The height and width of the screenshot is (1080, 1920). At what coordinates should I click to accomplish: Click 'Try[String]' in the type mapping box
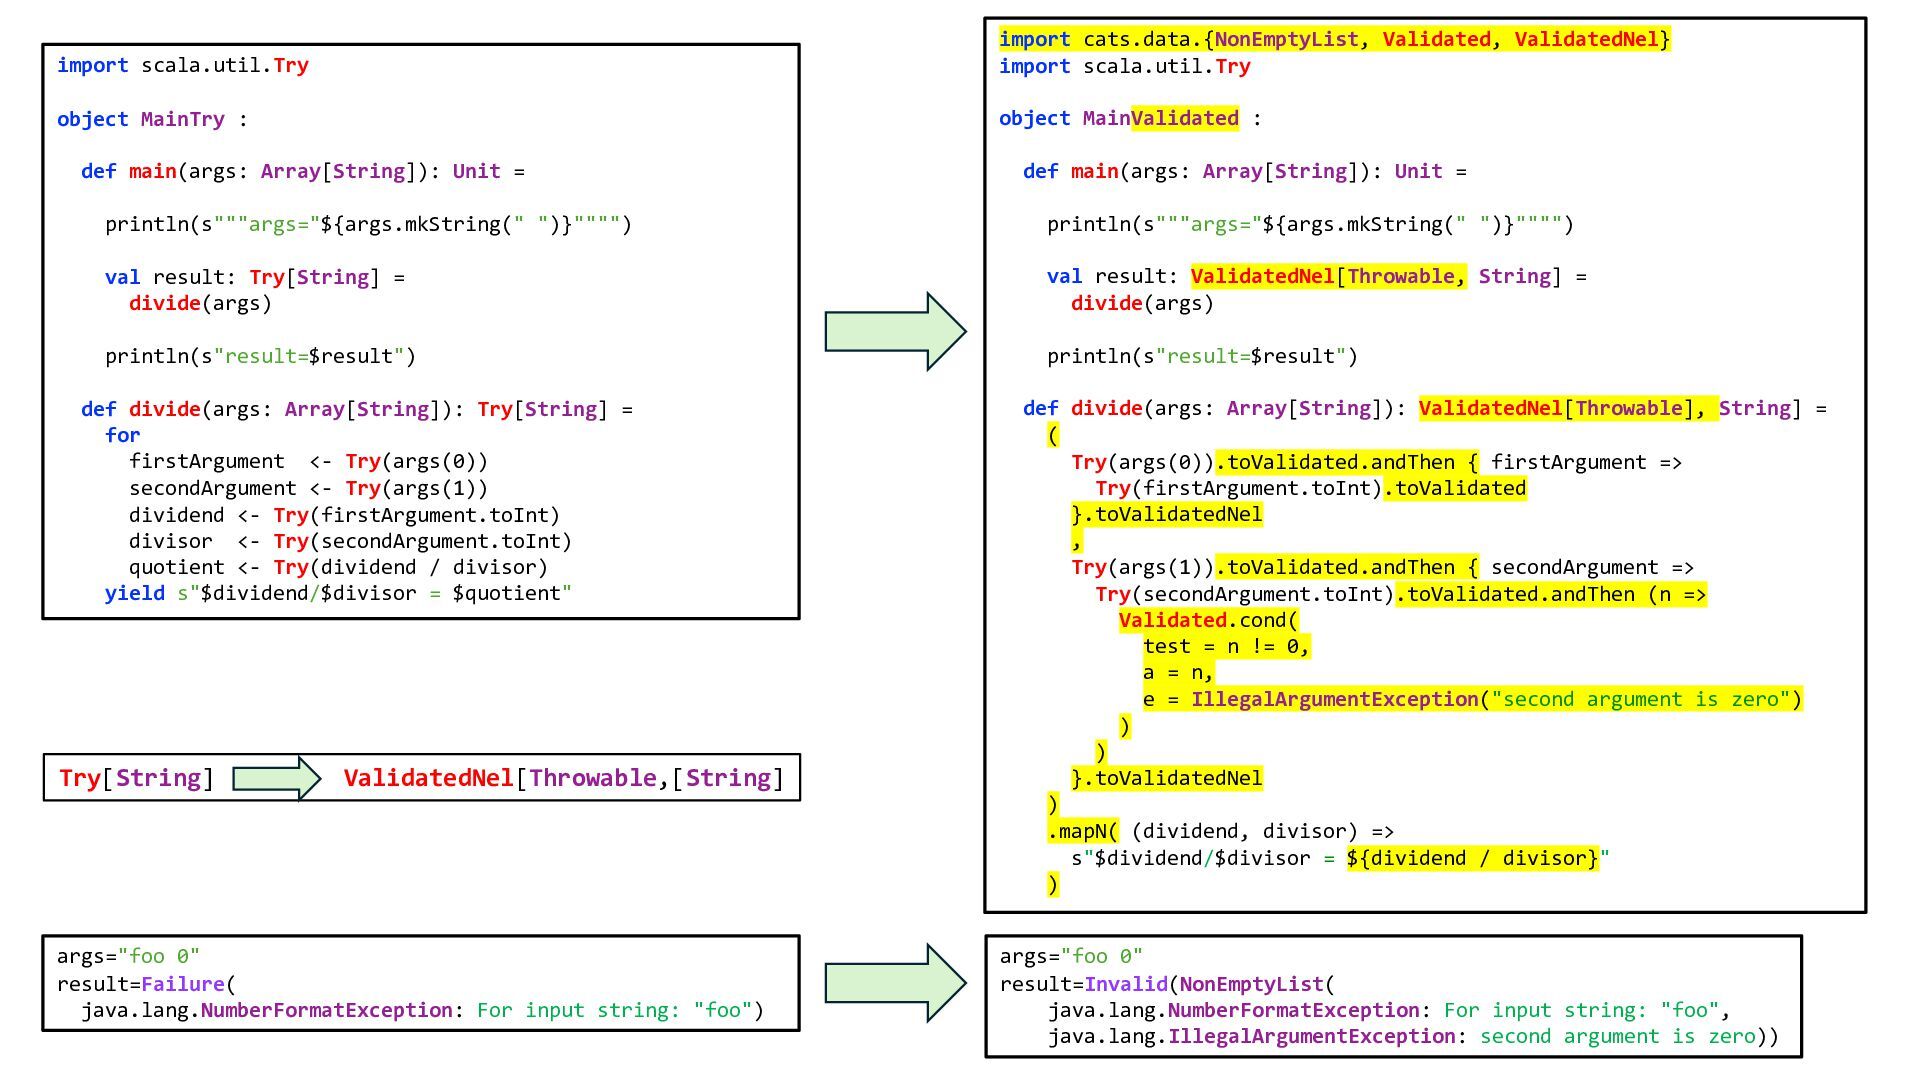pyautogui.click(x=137, y=778)
